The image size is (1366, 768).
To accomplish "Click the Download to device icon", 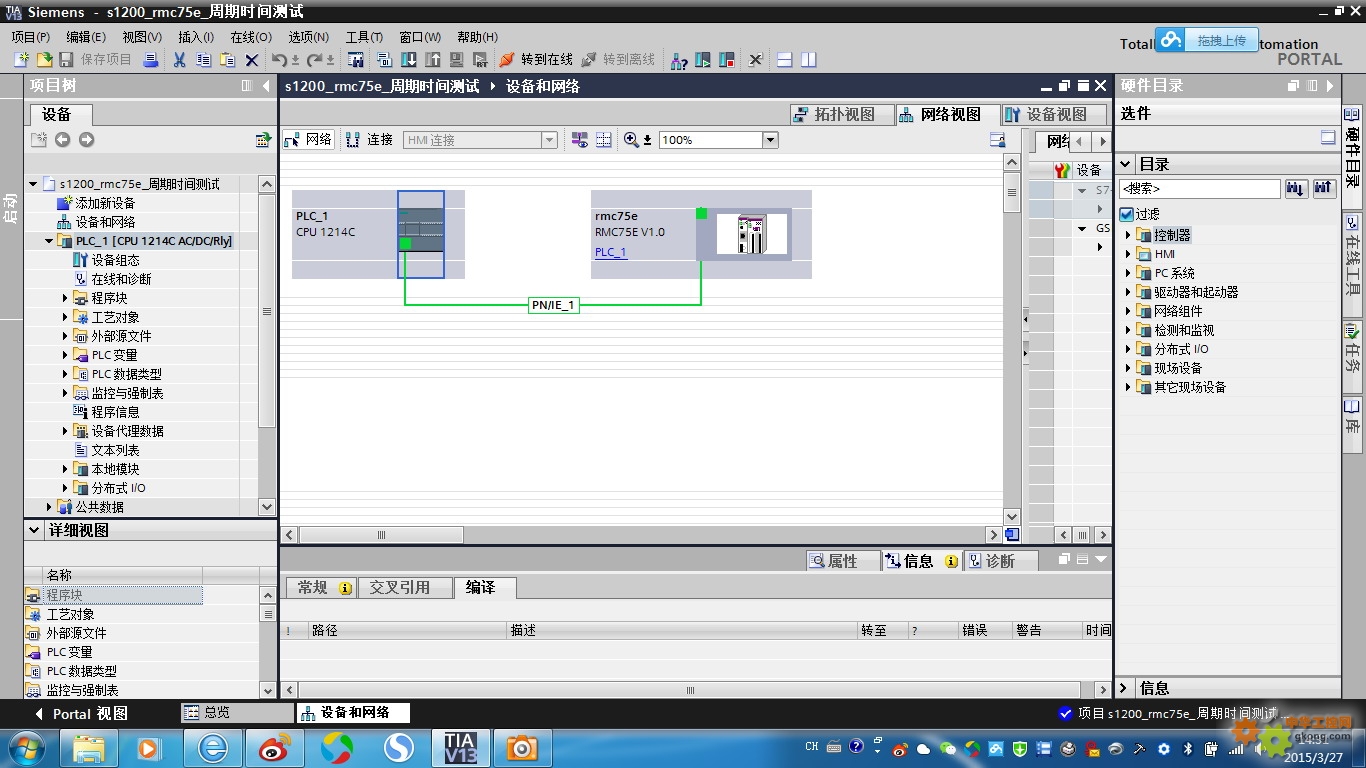I will [409, 60].
